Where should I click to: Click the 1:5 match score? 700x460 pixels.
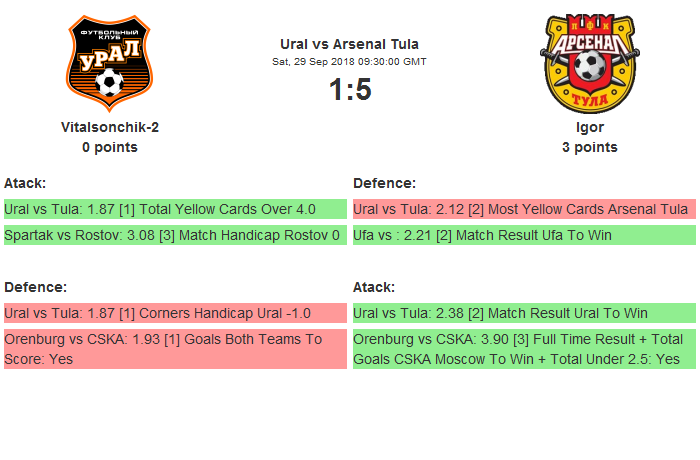pos(349,90)
